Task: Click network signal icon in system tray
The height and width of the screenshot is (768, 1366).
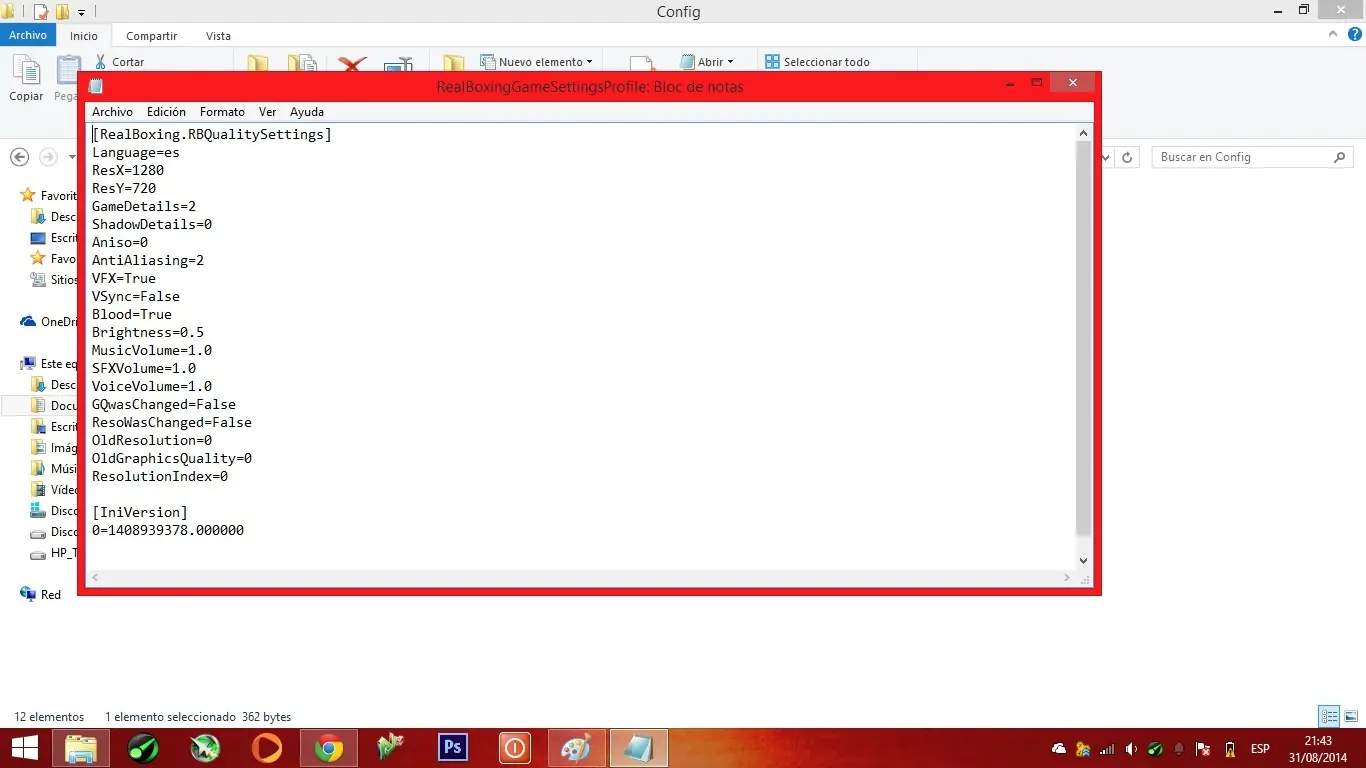Action: point(1107,748)
